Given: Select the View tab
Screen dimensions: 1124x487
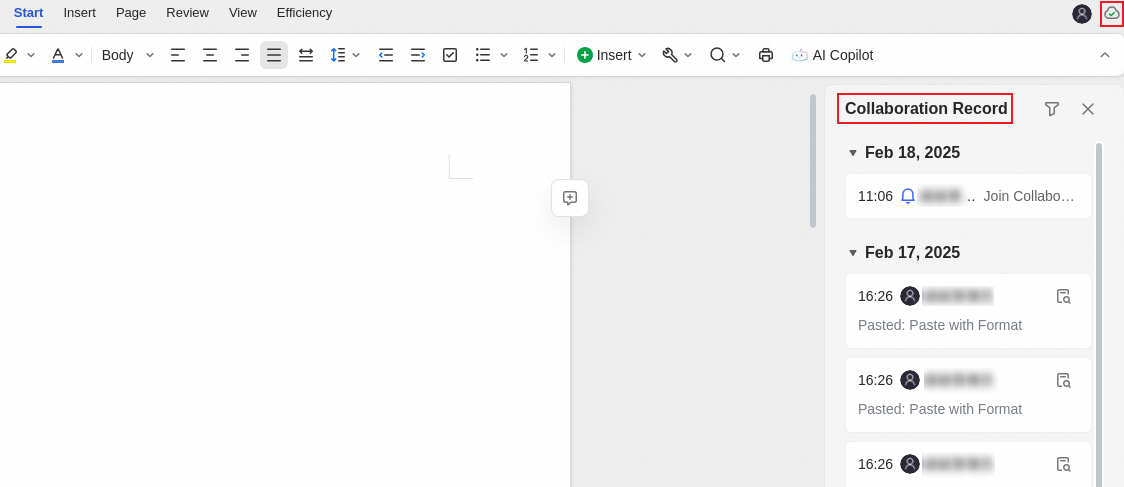Looking at the screenshot, I should [243, 13].
